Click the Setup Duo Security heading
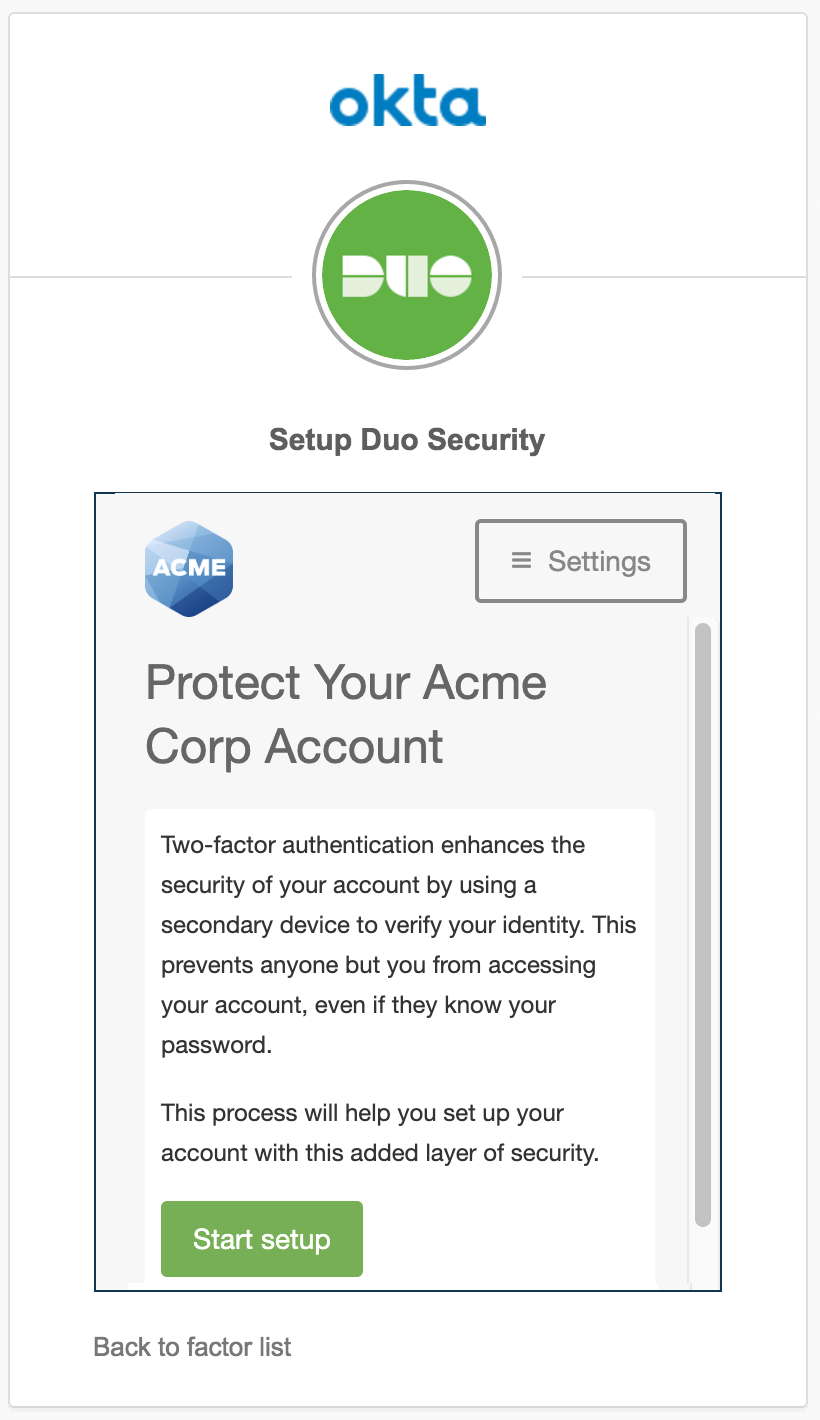The width and height of the screenshot is (820, 1420). tap(407, 439)
